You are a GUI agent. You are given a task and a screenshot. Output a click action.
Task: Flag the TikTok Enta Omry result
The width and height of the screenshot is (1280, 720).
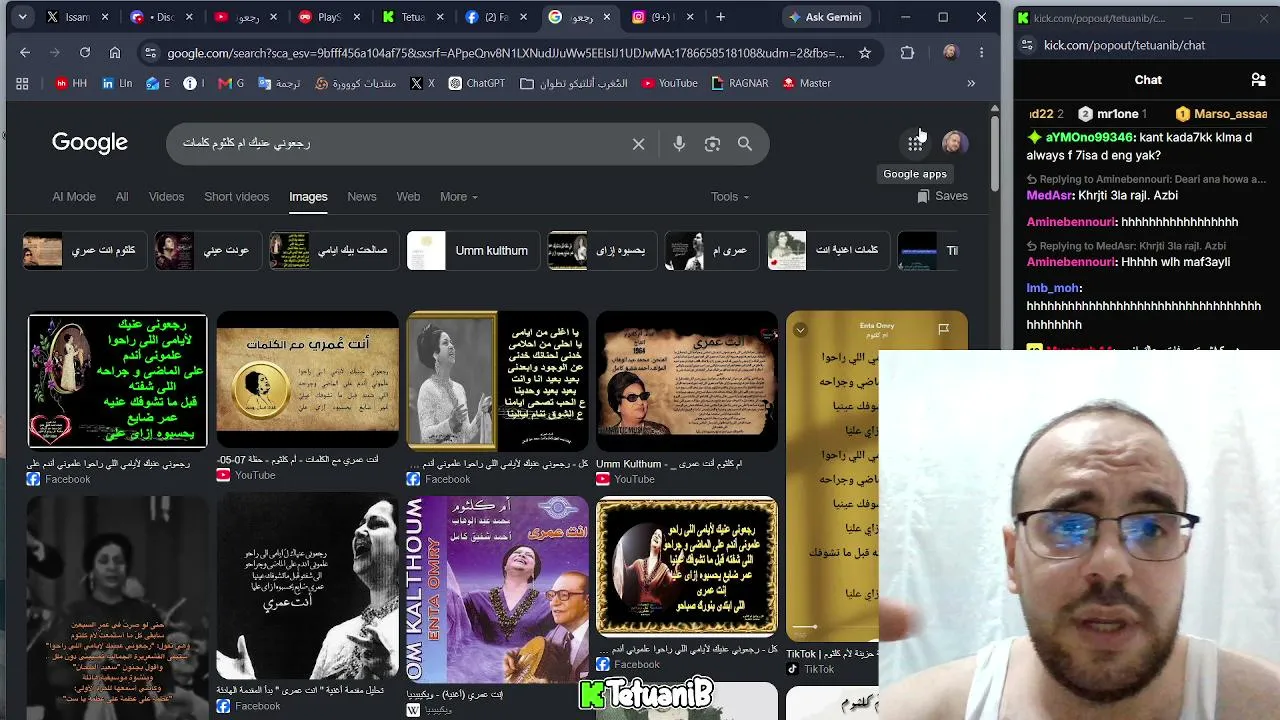(943, 330)
